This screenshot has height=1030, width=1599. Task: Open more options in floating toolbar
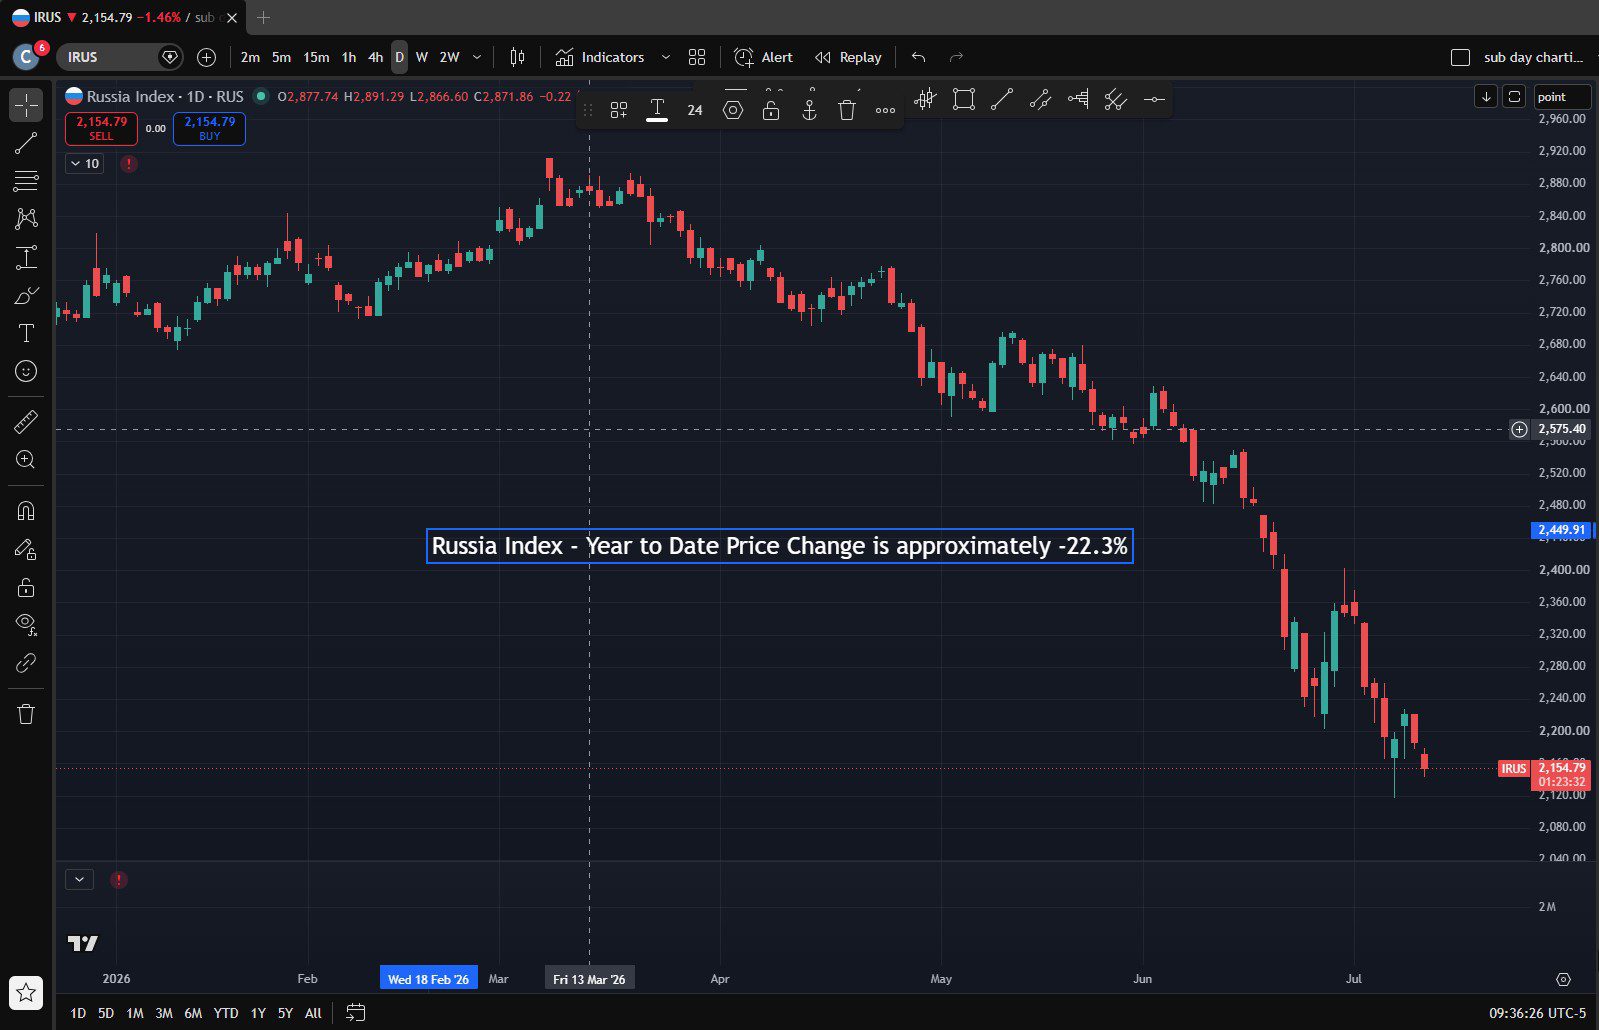pos(885,110)
